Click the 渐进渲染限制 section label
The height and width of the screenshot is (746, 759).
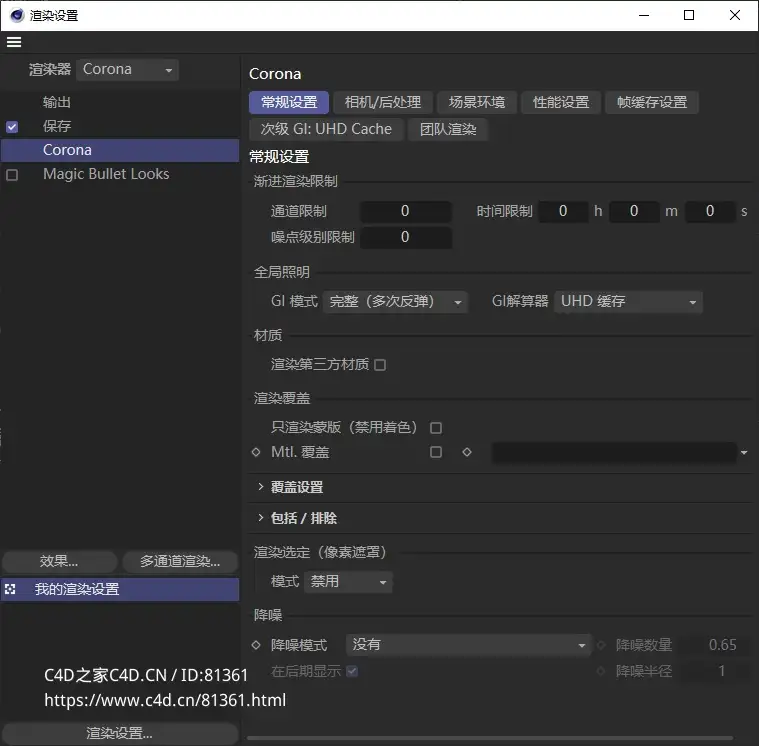coord(296,182)
